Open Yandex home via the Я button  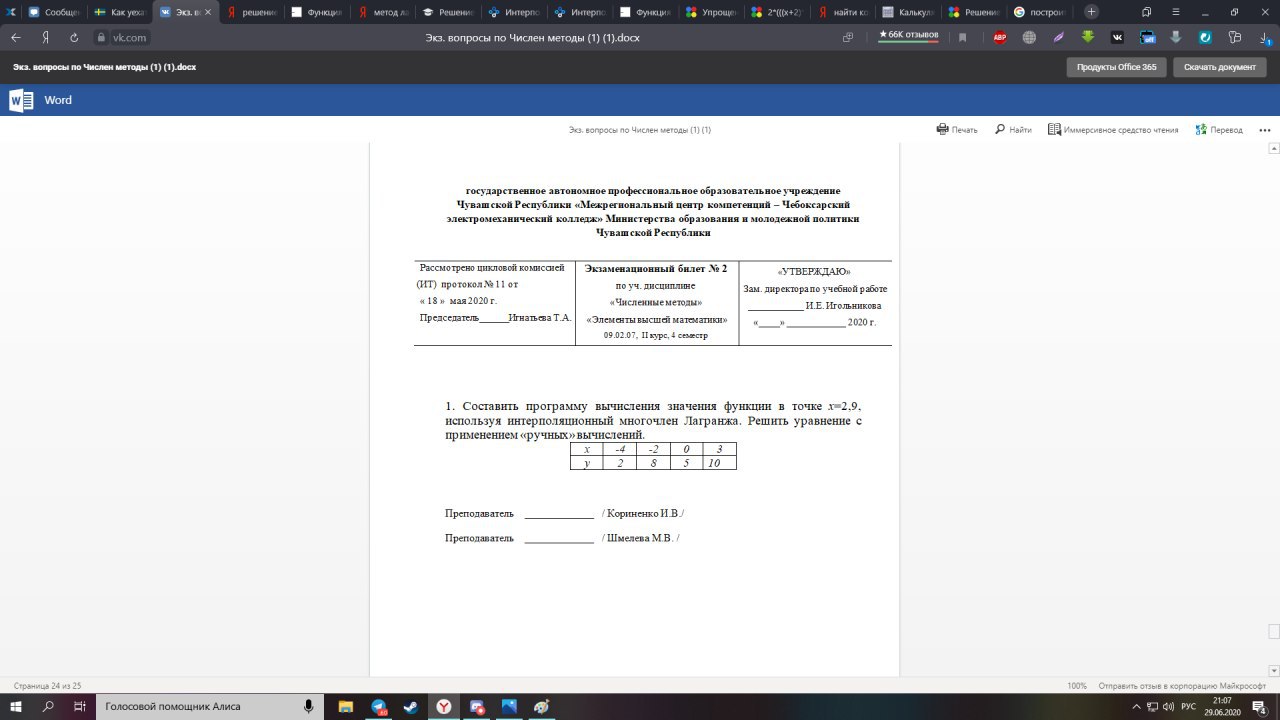coord(45,37)
